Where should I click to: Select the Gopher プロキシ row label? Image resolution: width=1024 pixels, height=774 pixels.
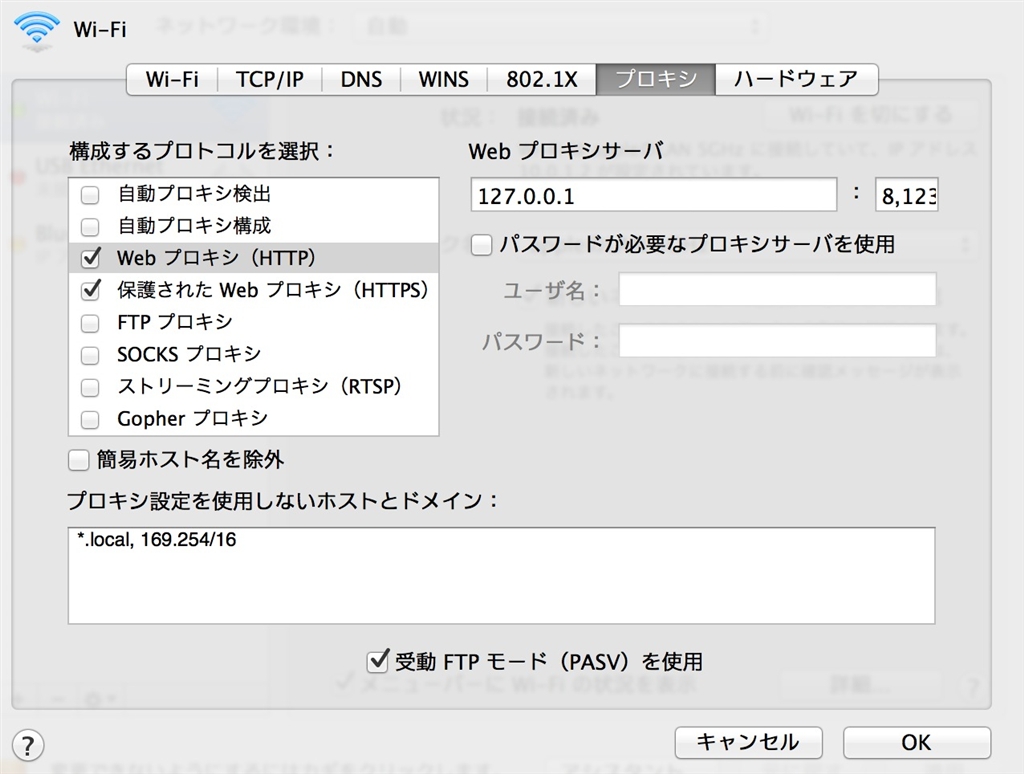point(192,419)
